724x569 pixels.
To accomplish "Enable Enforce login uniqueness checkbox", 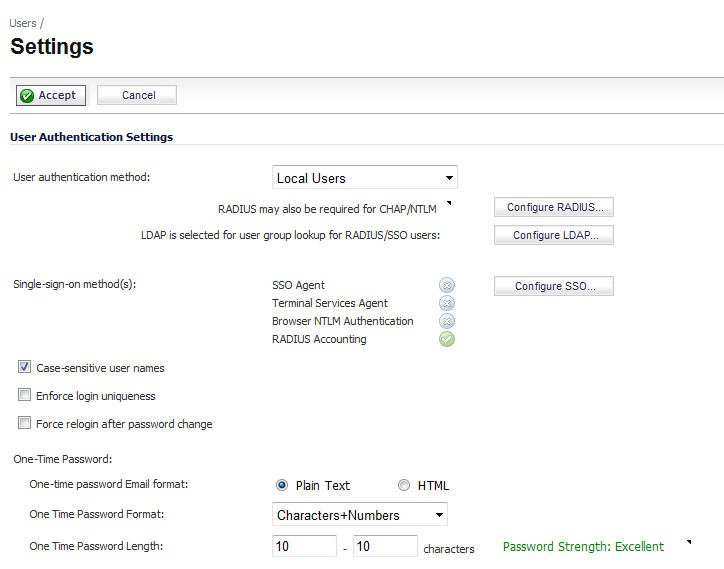I will pyautogui.click(x=24, y=395).
